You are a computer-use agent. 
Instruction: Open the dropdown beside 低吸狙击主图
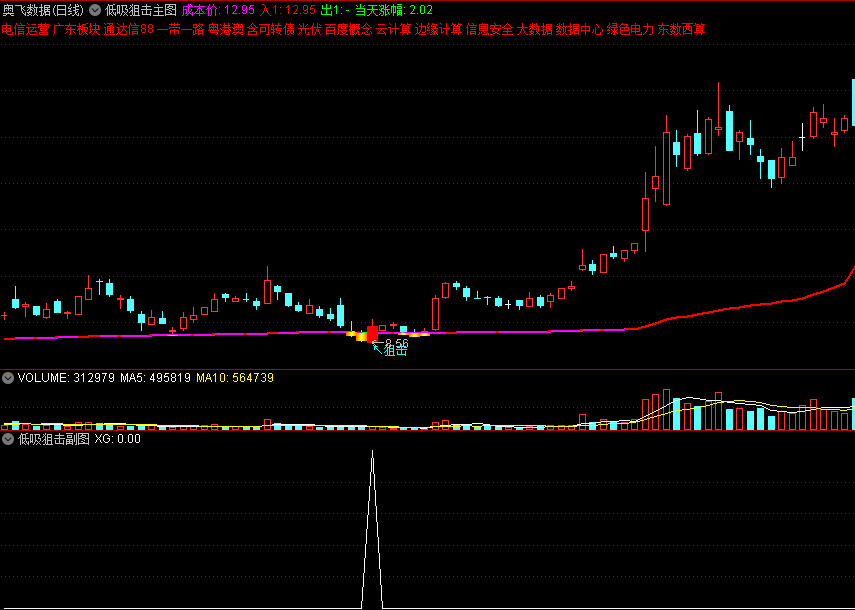tap(94, 10)
